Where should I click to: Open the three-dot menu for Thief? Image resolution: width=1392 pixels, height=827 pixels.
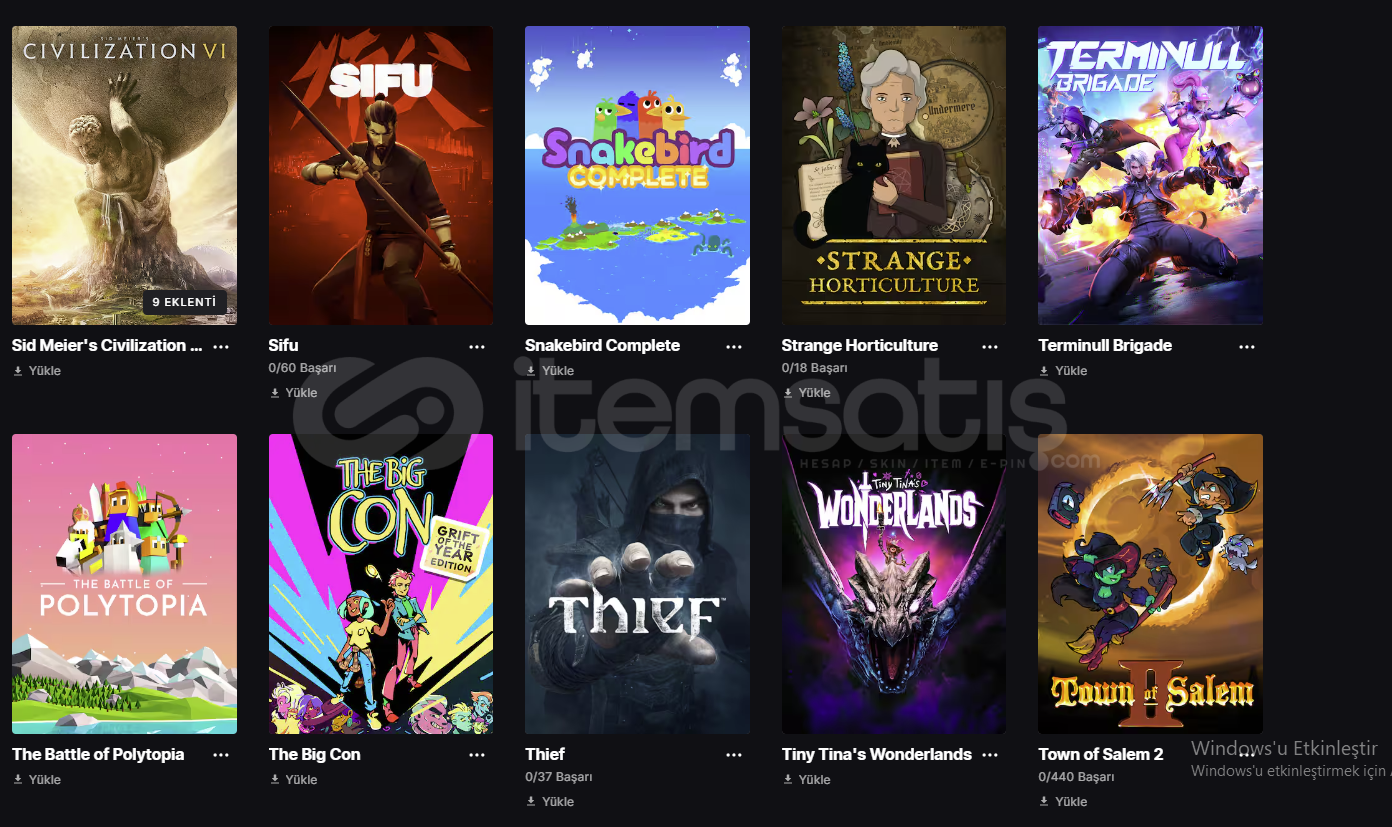[x=734, y=755]
